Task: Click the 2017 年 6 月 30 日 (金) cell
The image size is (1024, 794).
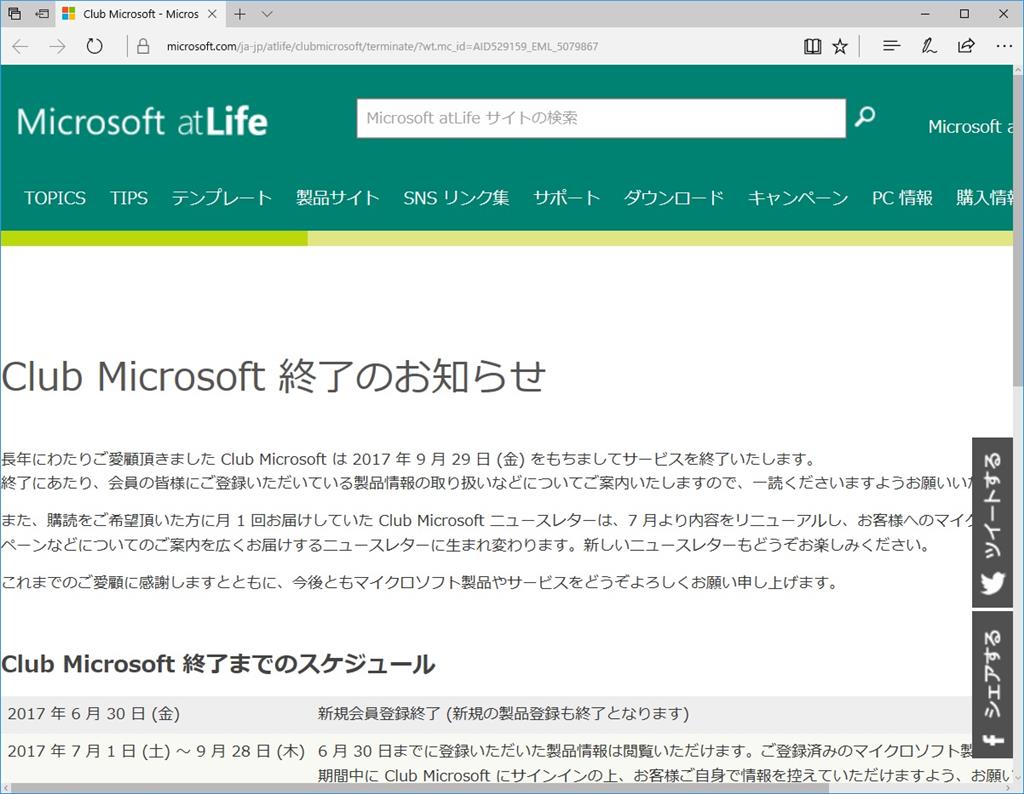Action: tap(93, 714)
